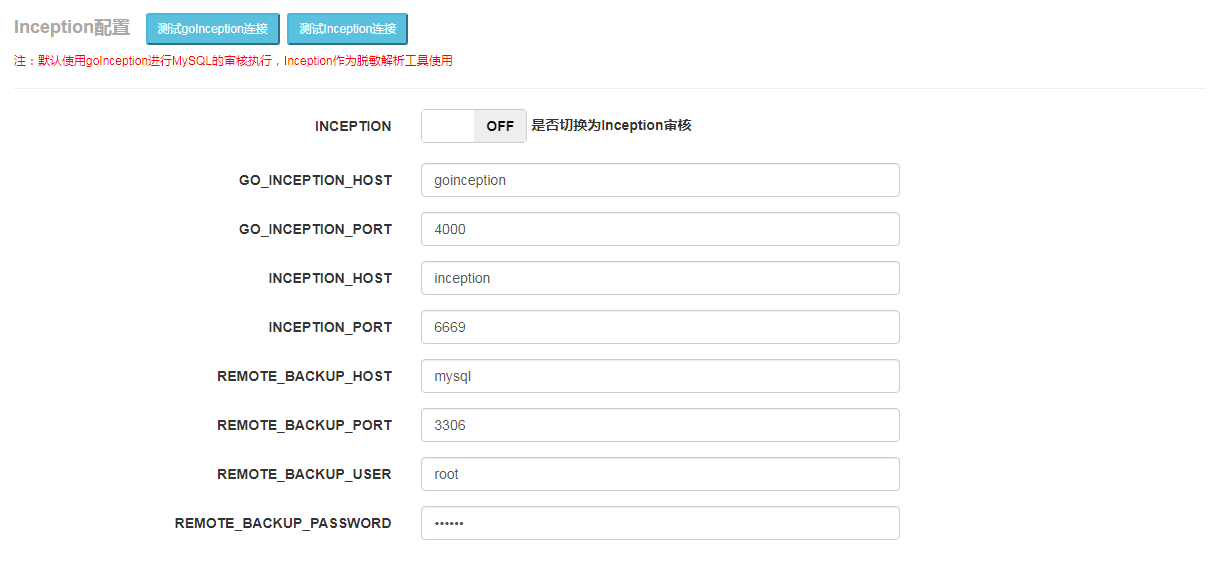
Task: Focus the REMOTE_BACKUP_HOST field with mysql
Action: tap(660, 376)
